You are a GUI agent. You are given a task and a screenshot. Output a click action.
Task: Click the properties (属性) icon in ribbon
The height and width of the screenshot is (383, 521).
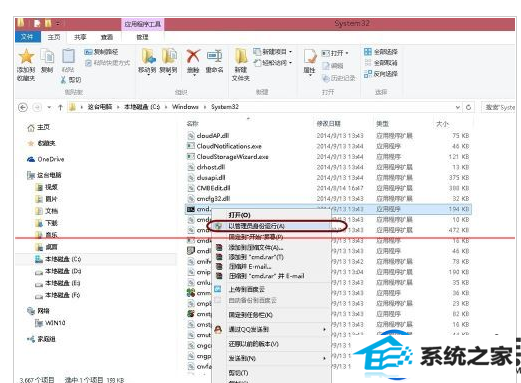click(x=310, y=57)
